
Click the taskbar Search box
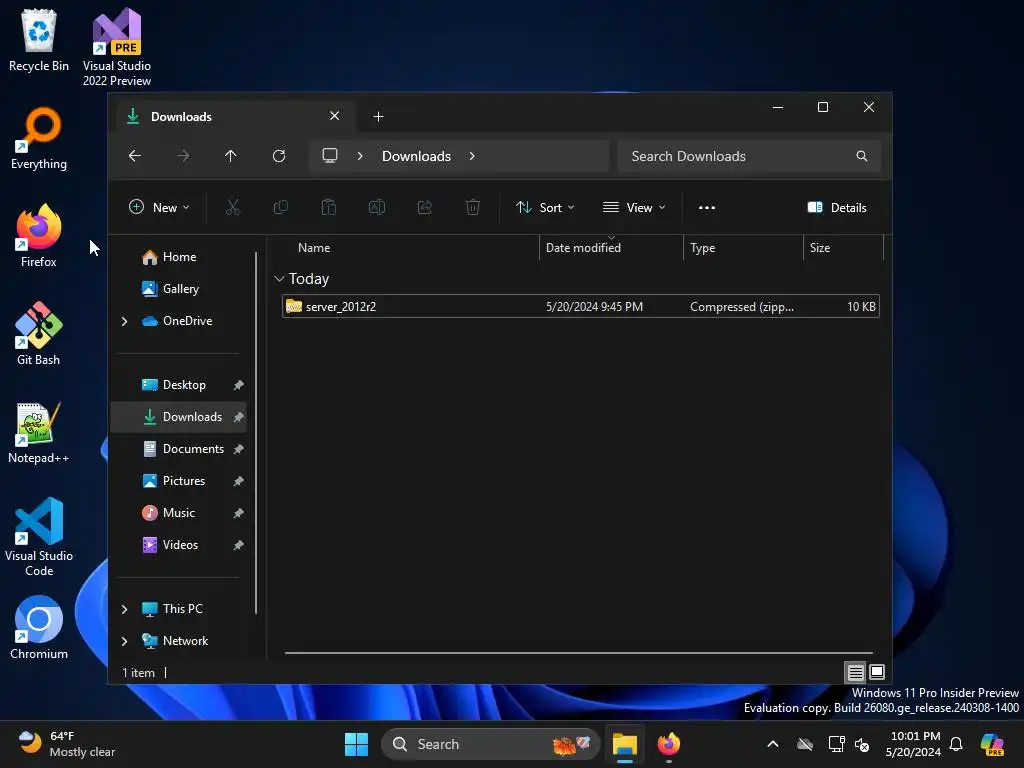(x=490, y=744)
